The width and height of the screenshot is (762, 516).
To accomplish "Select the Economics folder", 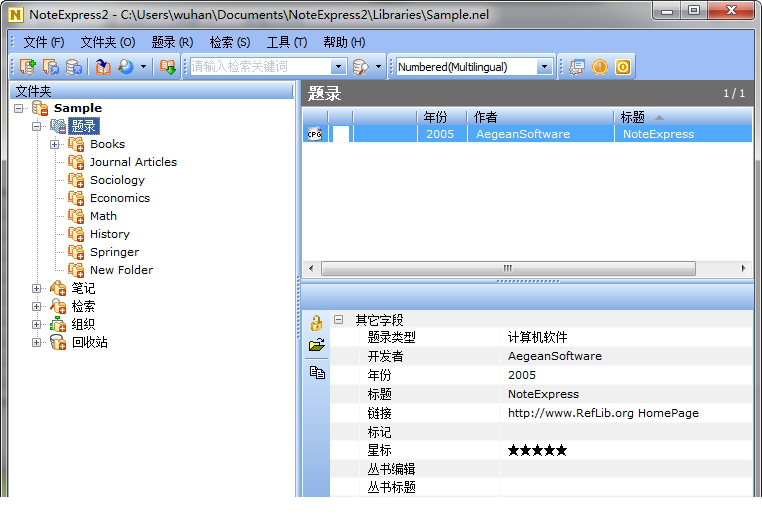I will point(120,198).
